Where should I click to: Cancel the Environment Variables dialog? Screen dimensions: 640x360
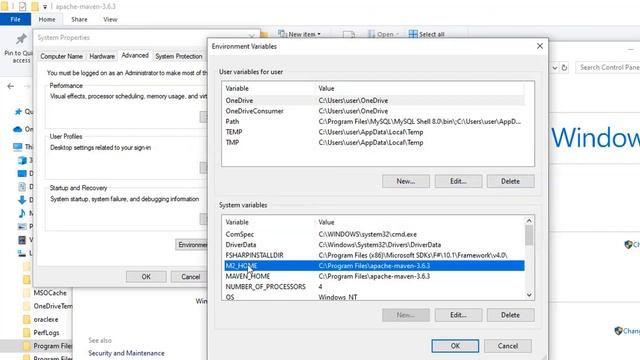[508, 346]
